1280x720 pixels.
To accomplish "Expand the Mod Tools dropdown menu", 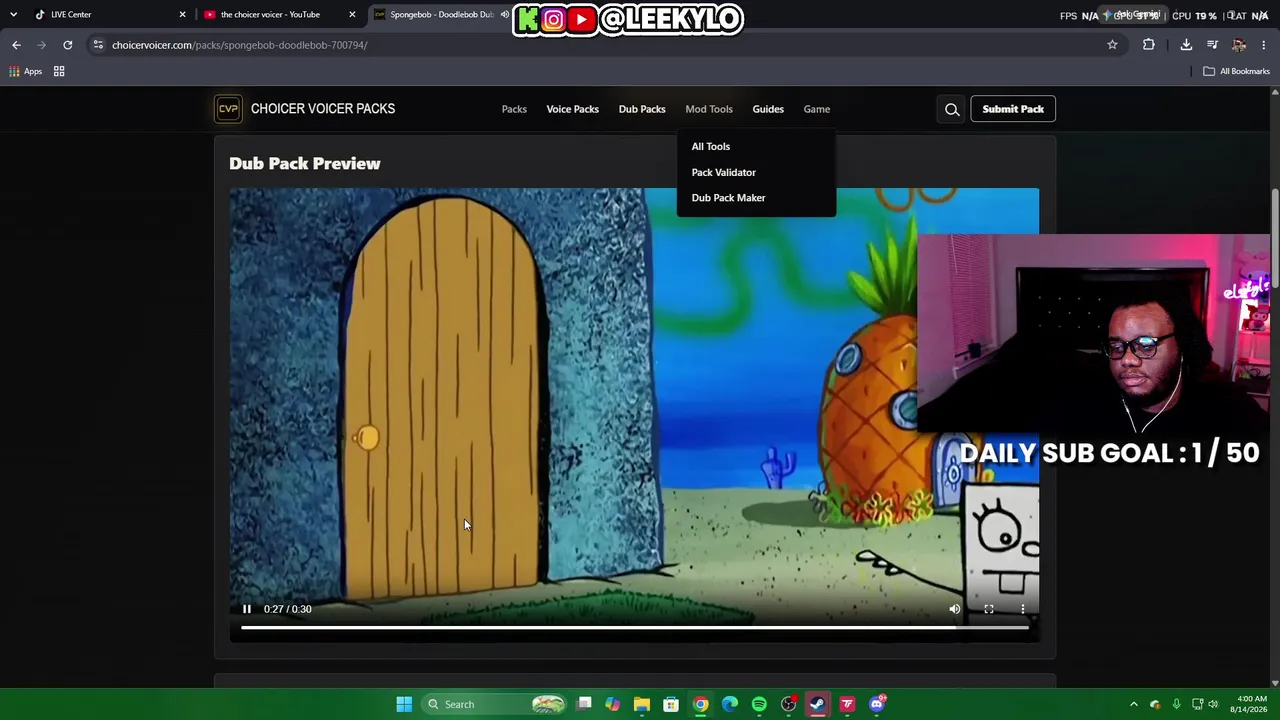I will click(x=709, y=109).
